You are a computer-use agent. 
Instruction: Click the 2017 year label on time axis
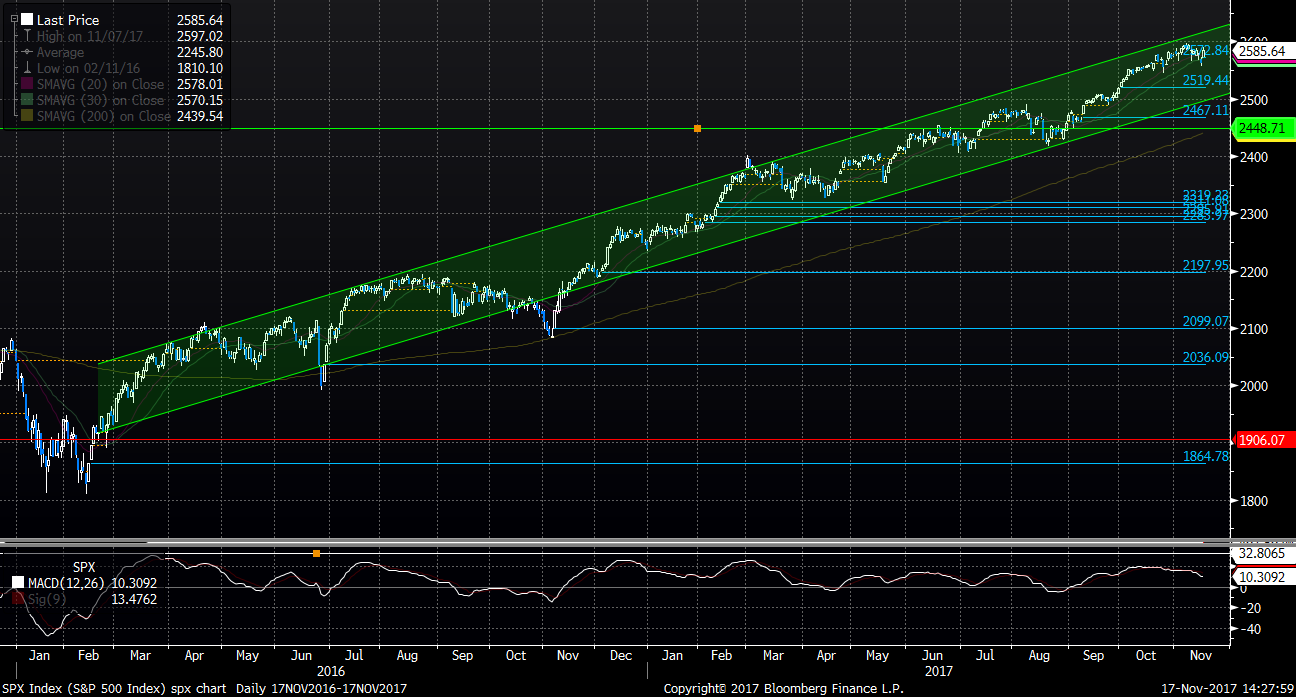tap(938, 671)
